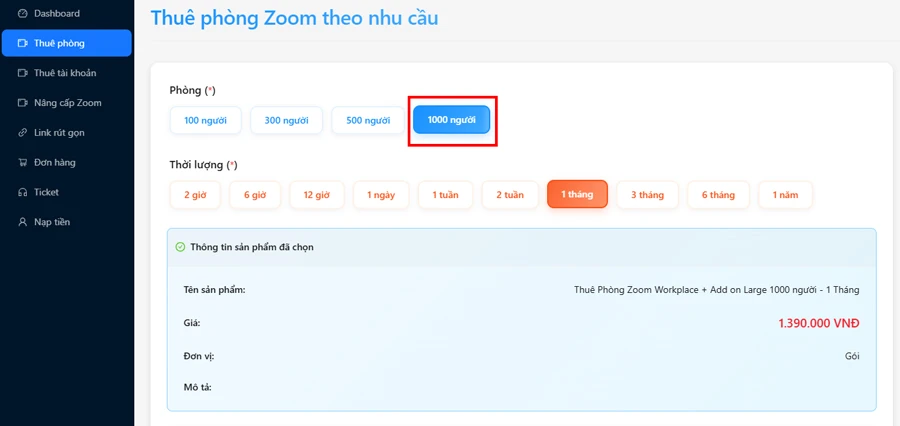Click the Link rút gọn chain icon

point(22,133)
